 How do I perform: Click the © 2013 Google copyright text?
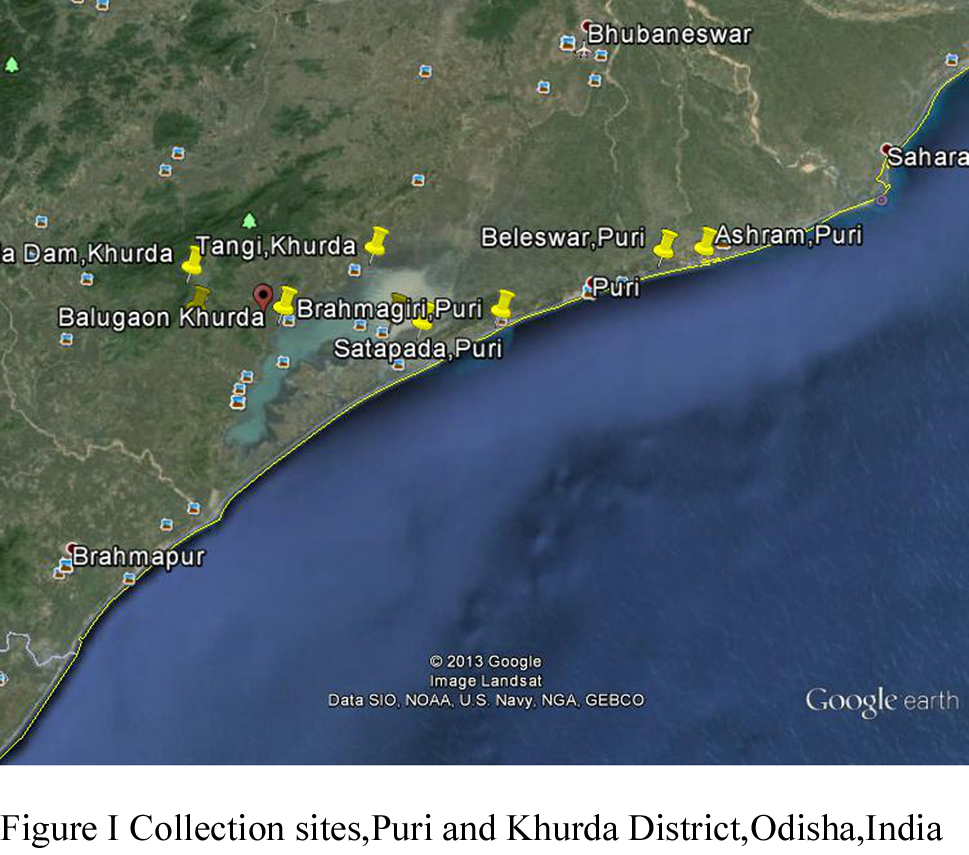point(485,661)
